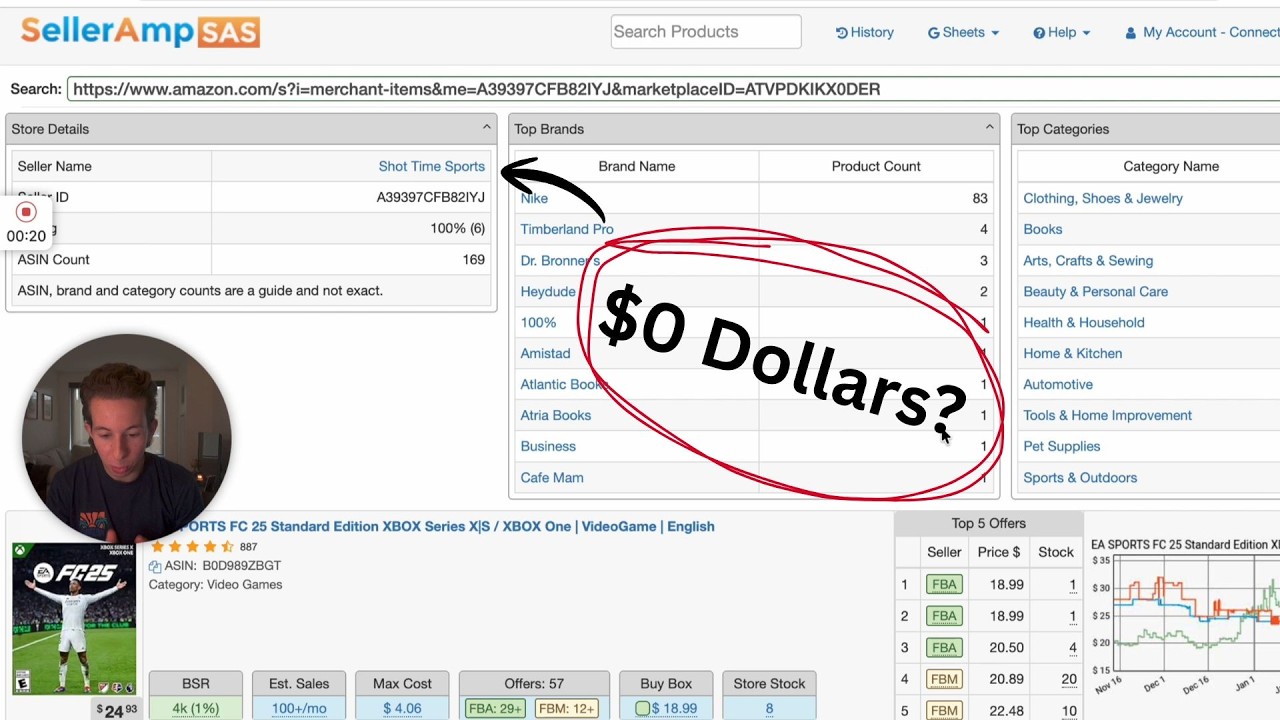Select the Tools & Home Improvement category
The image size is (1280, 720).
[x=1107, y=415]
